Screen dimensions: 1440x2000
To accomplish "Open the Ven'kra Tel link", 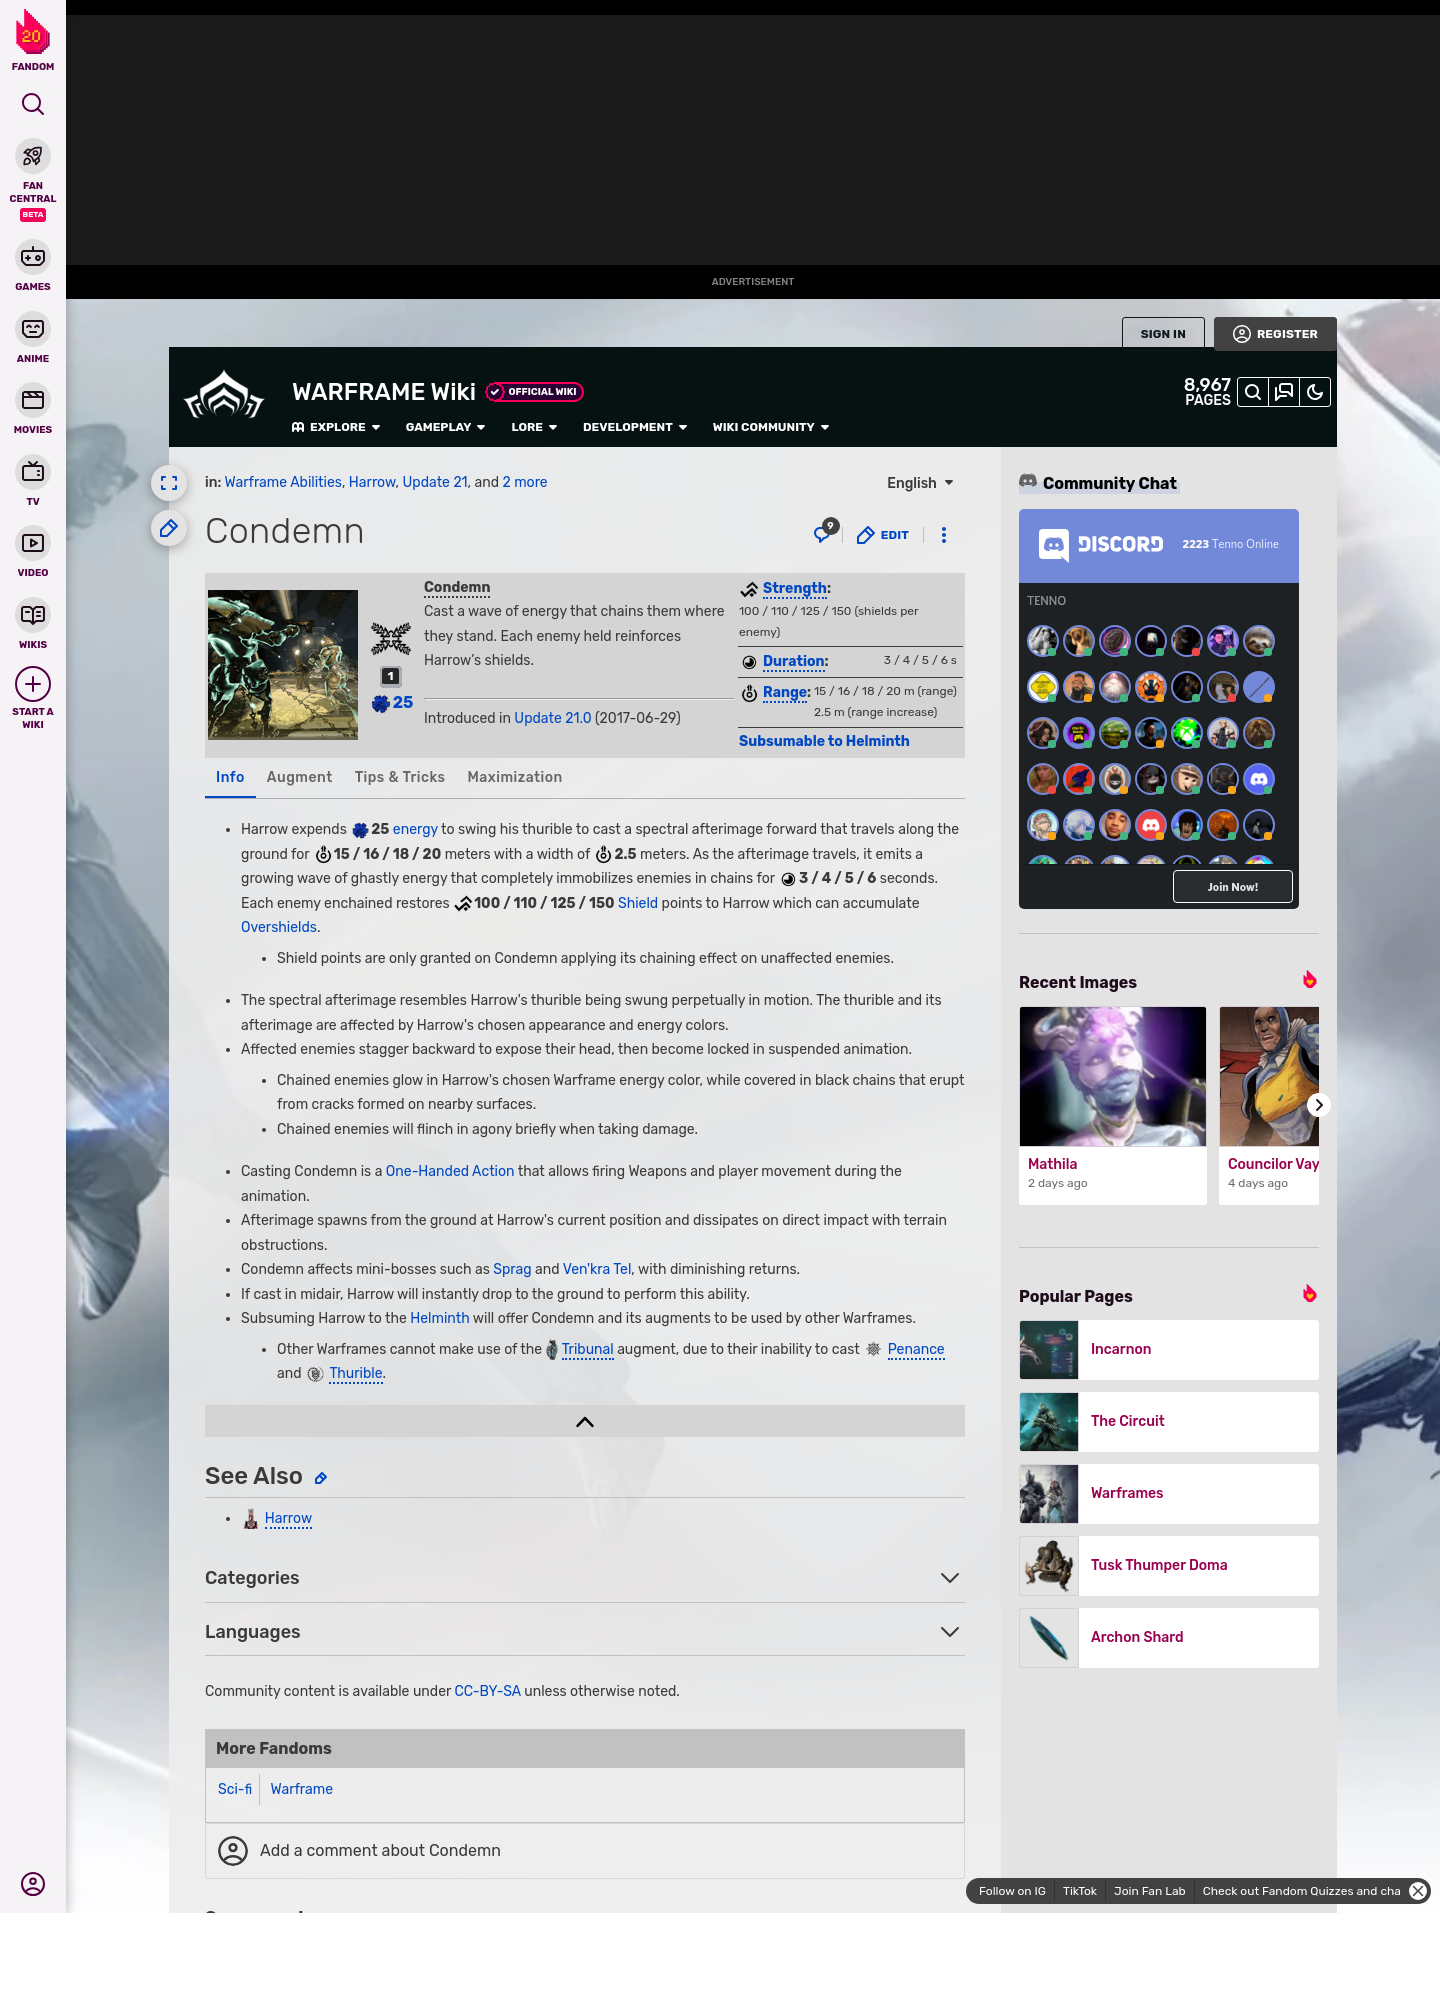I will (x=597, y=1269).
